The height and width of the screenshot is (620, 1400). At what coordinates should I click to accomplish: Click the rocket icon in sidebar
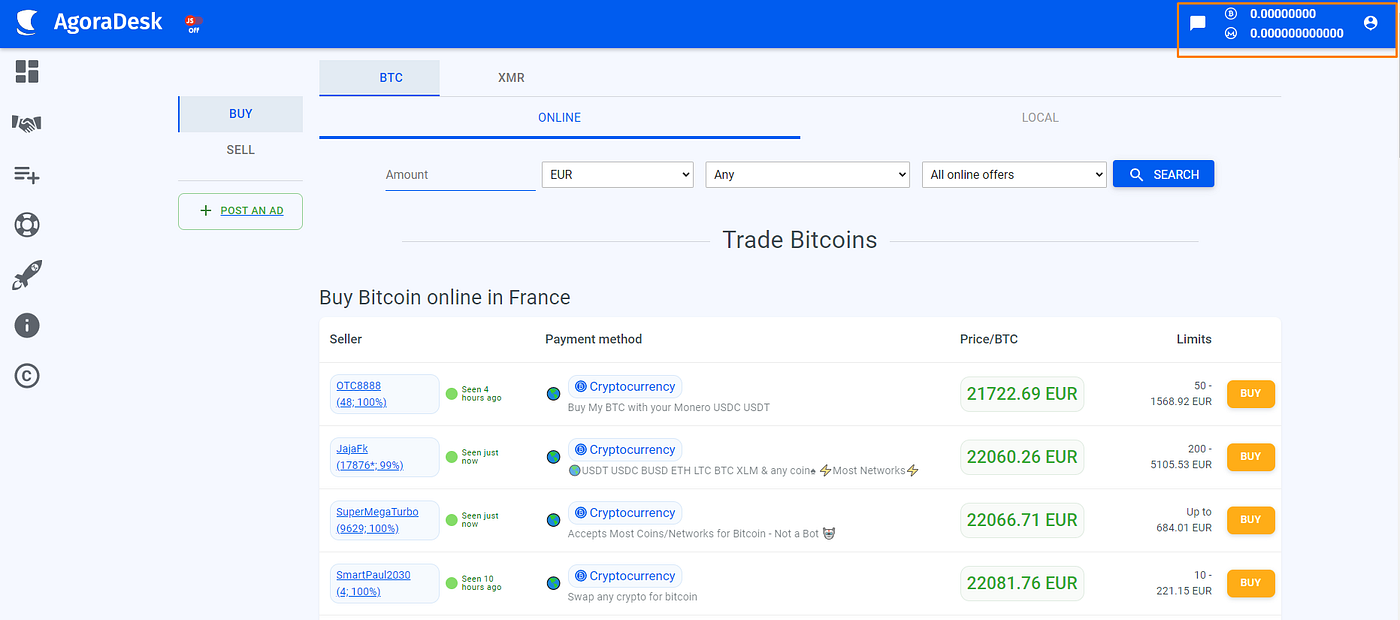tap(27, 275)
